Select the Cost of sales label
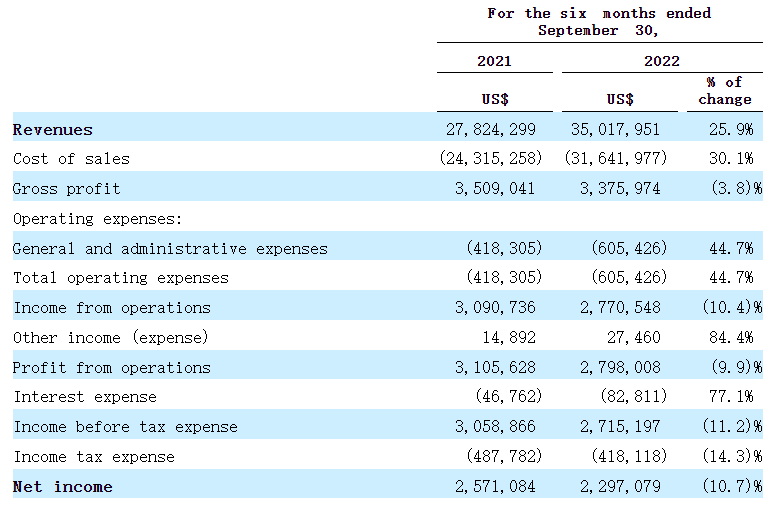Viewport: 776px width, 506px height. pos(71,159)
